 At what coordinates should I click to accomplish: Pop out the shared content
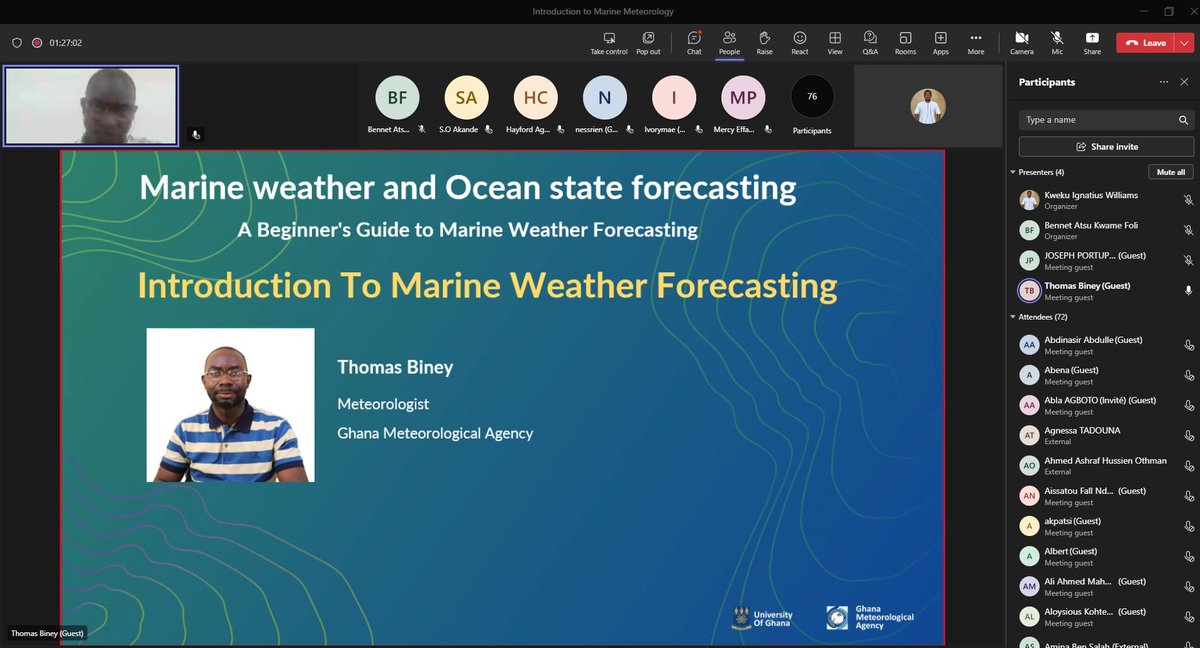click(648, 42)
